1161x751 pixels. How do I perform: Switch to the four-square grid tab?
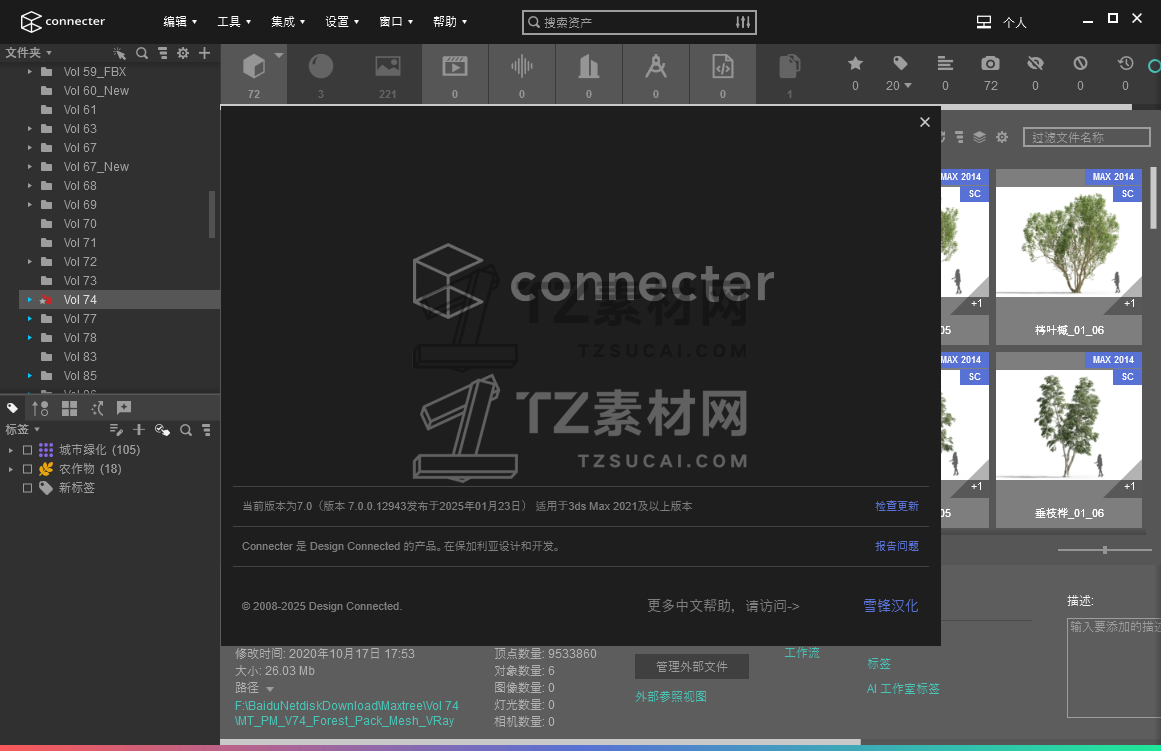click(x=70, y=408)
